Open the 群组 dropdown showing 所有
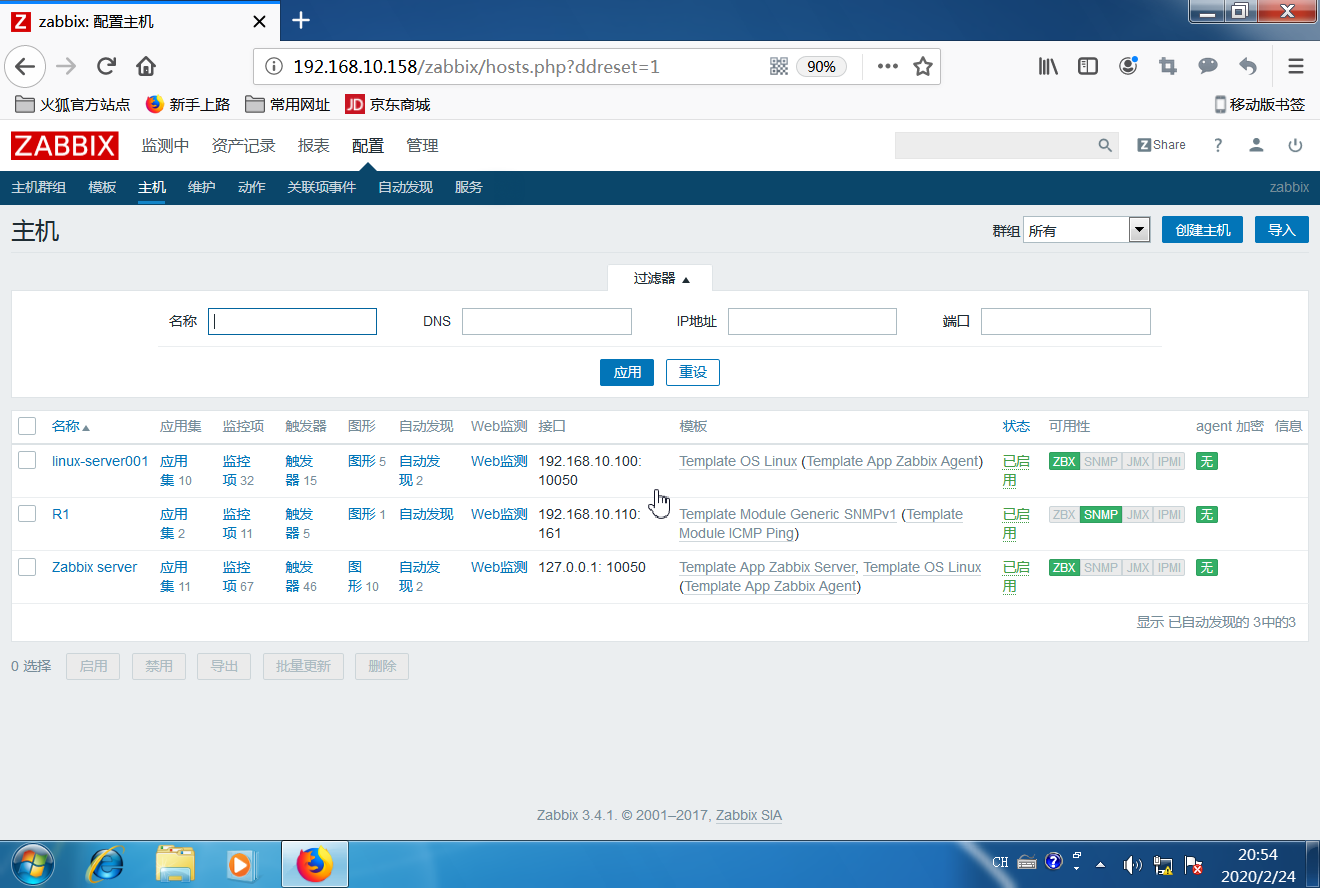 (1086, 230)
